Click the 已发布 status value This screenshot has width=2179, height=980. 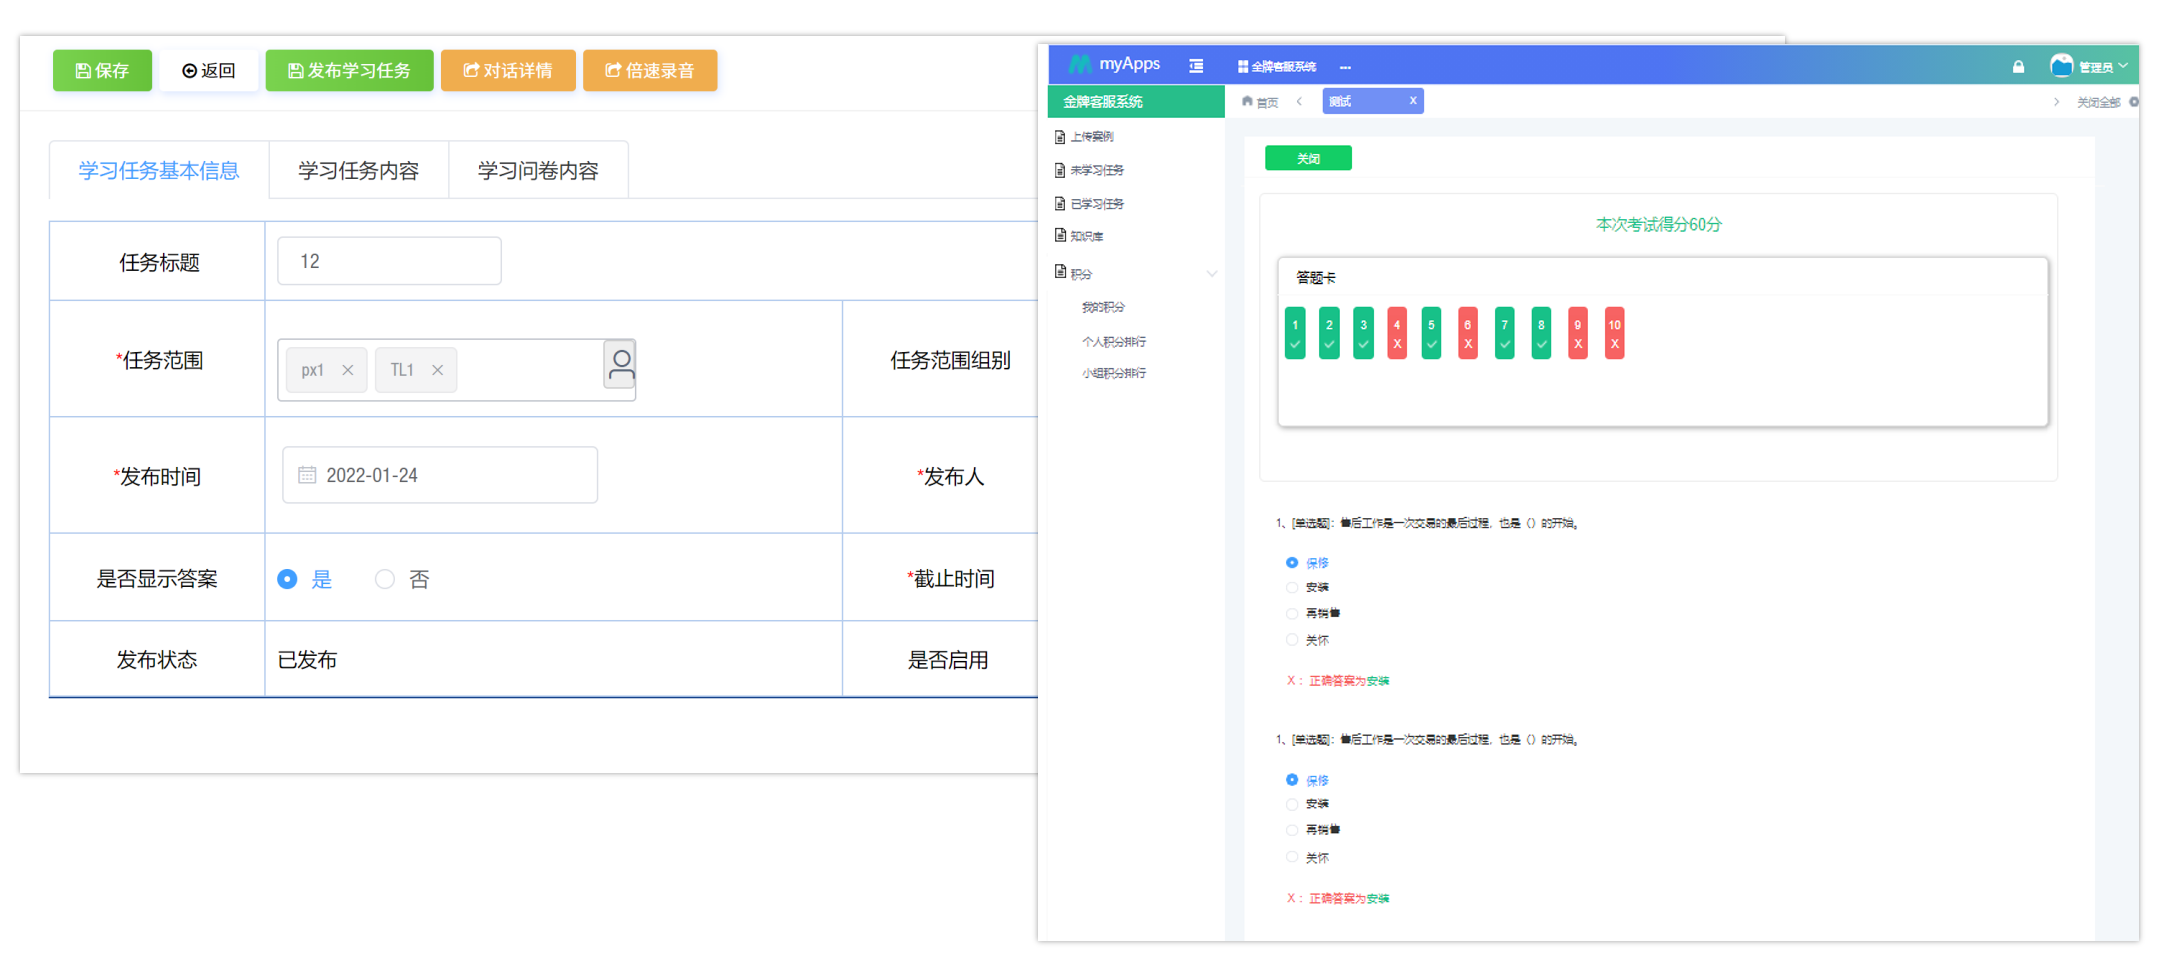tap(307, 660)
